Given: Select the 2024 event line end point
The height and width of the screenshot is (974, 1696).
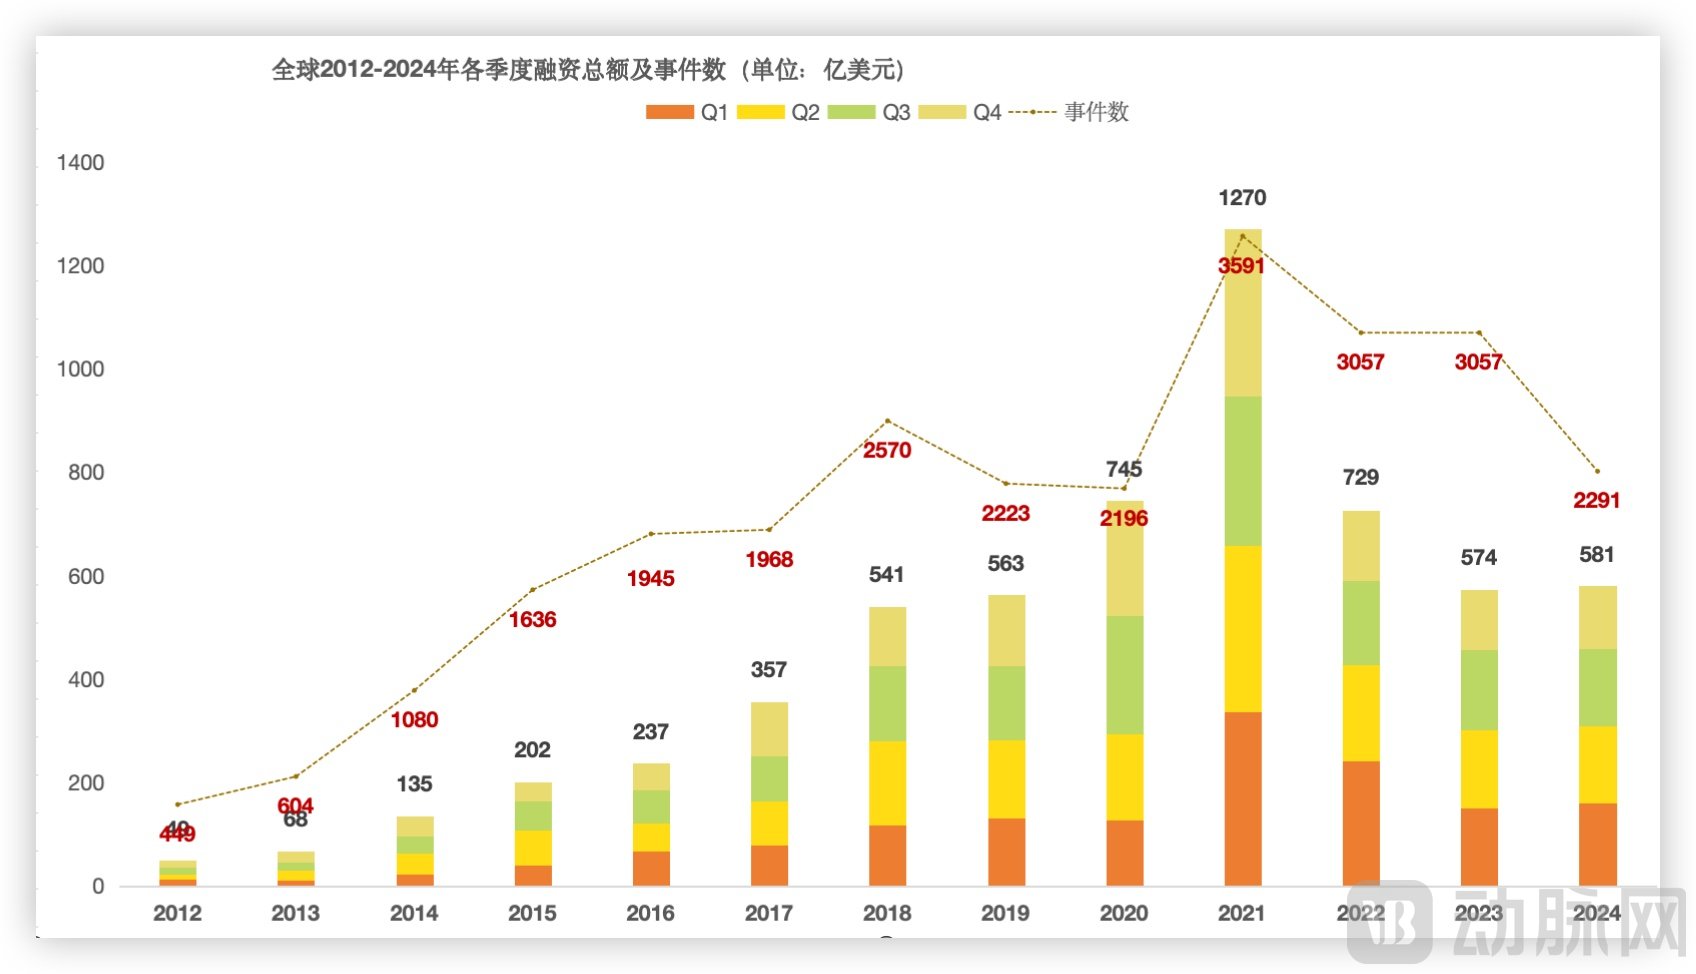Looking at the screenshot, I should [x=1597, y=471].
